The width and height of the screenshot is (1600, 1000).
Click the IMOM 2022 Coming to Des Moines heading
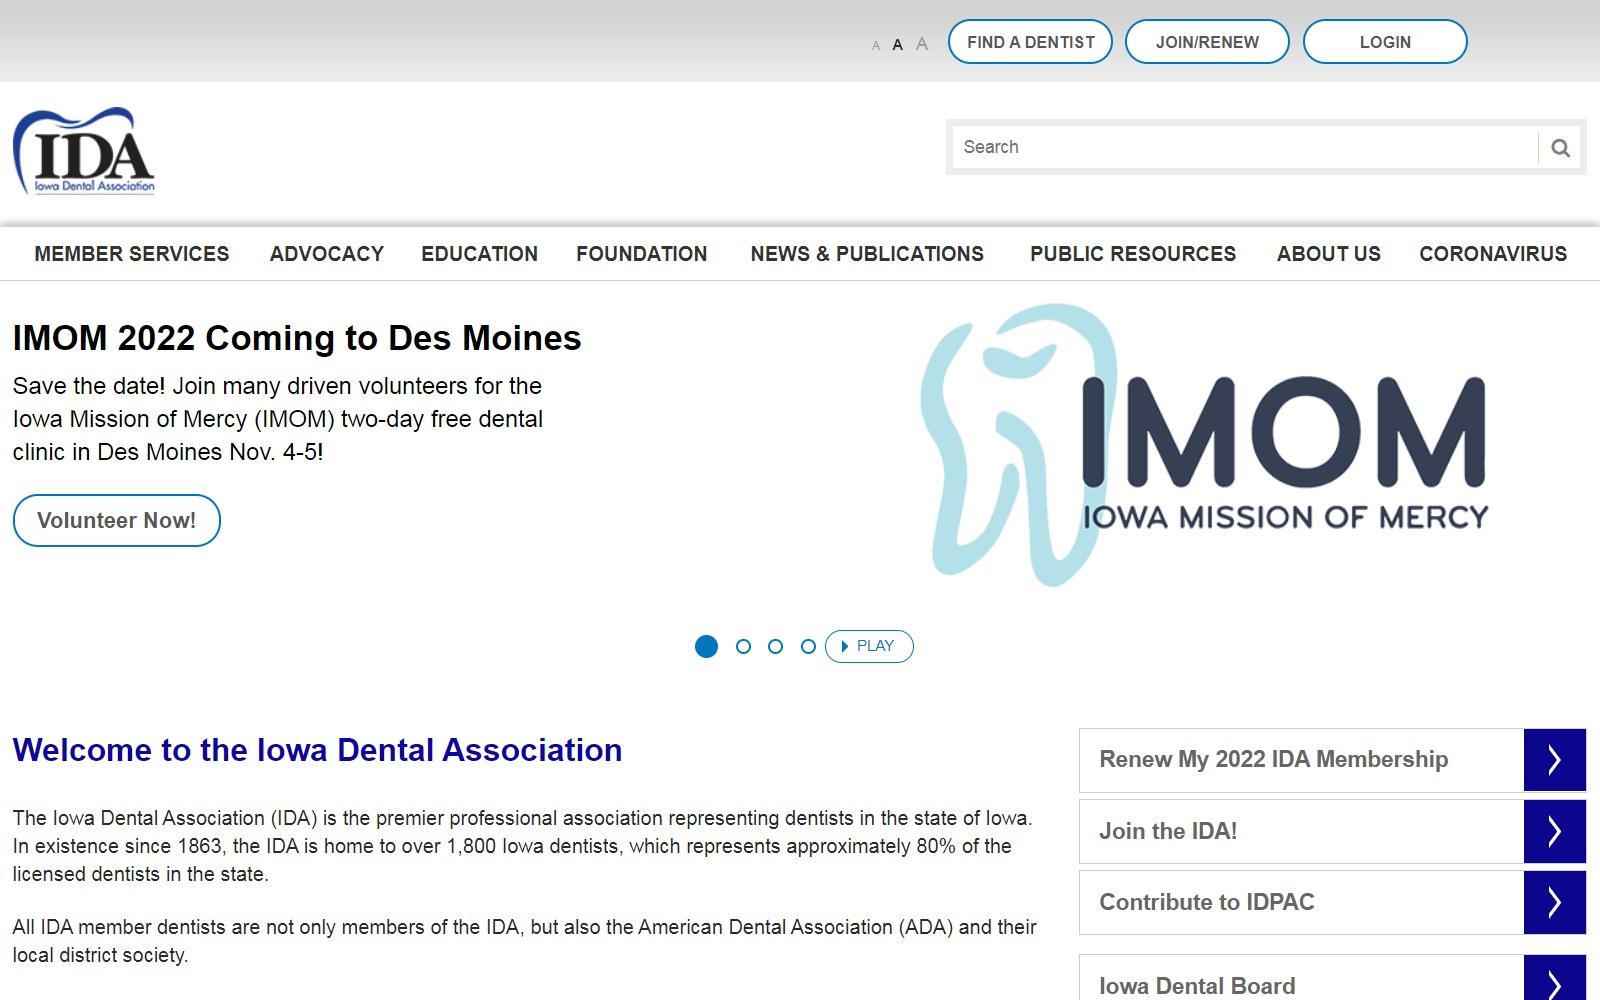pyautogui.click(x=297, y=338)
